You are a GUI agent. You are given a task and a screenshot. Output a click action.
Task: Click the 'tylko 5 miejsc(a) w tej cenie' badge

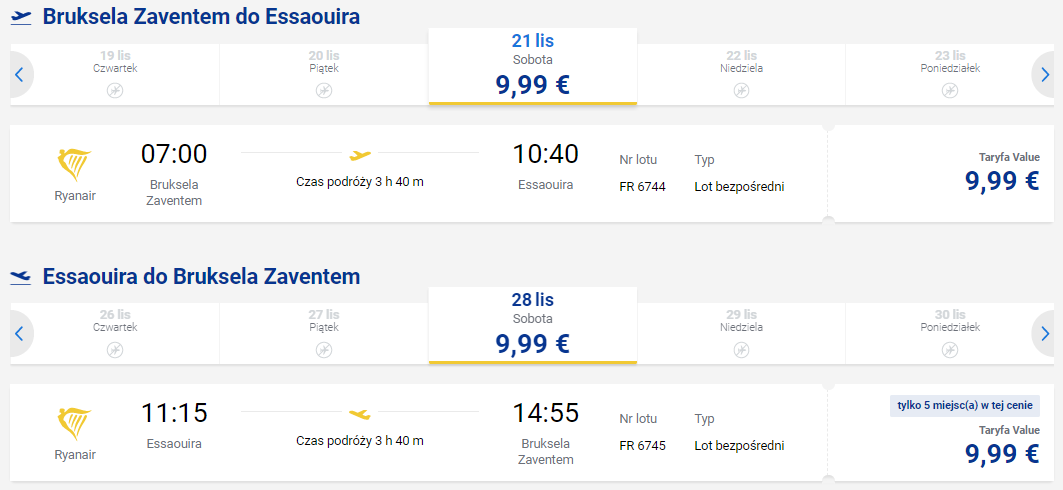pyautogui.click(x=965, y=406)
